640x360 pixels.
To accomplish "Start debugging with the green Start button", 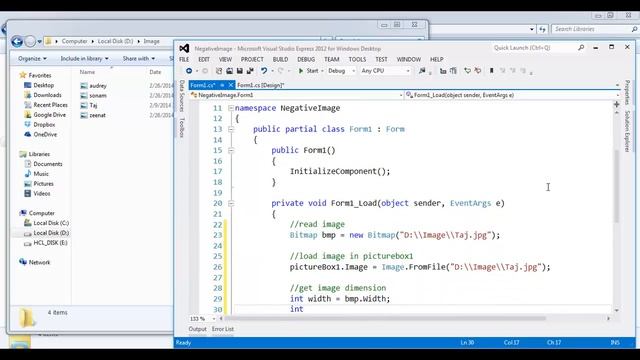I will [x=308, y=71].
